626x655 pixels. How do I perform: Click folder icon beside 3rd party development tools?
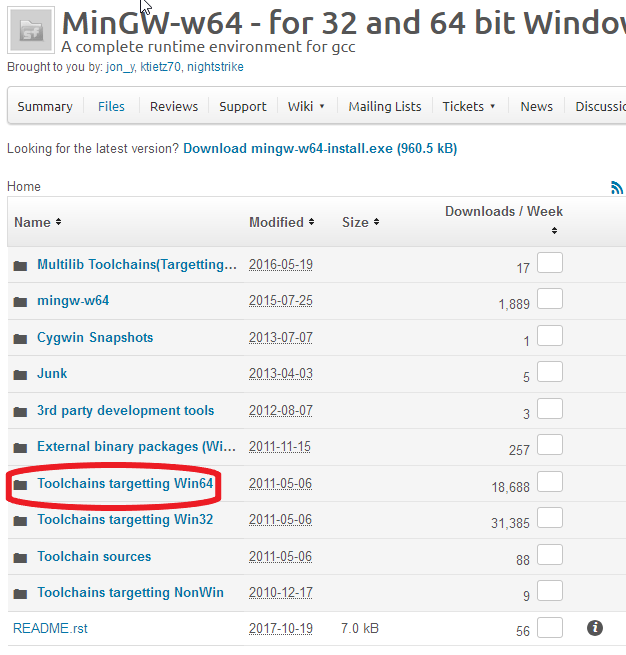point(20,411)
